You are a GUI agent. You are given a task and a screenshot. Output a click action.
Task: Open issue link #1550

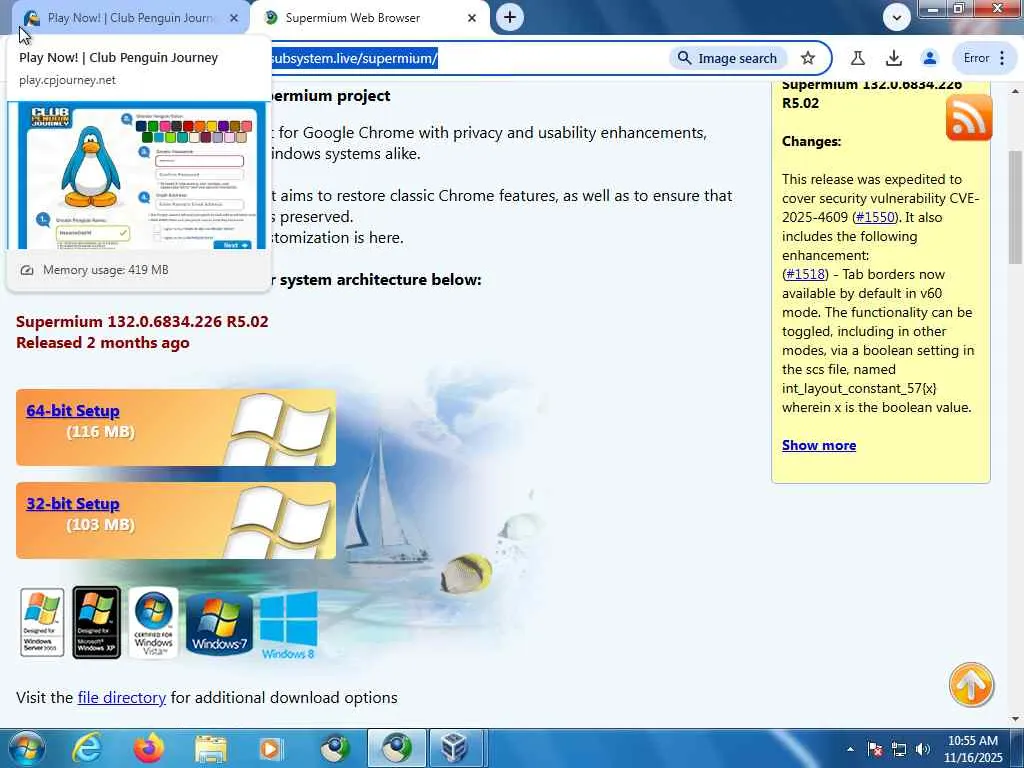pos(875,217)
